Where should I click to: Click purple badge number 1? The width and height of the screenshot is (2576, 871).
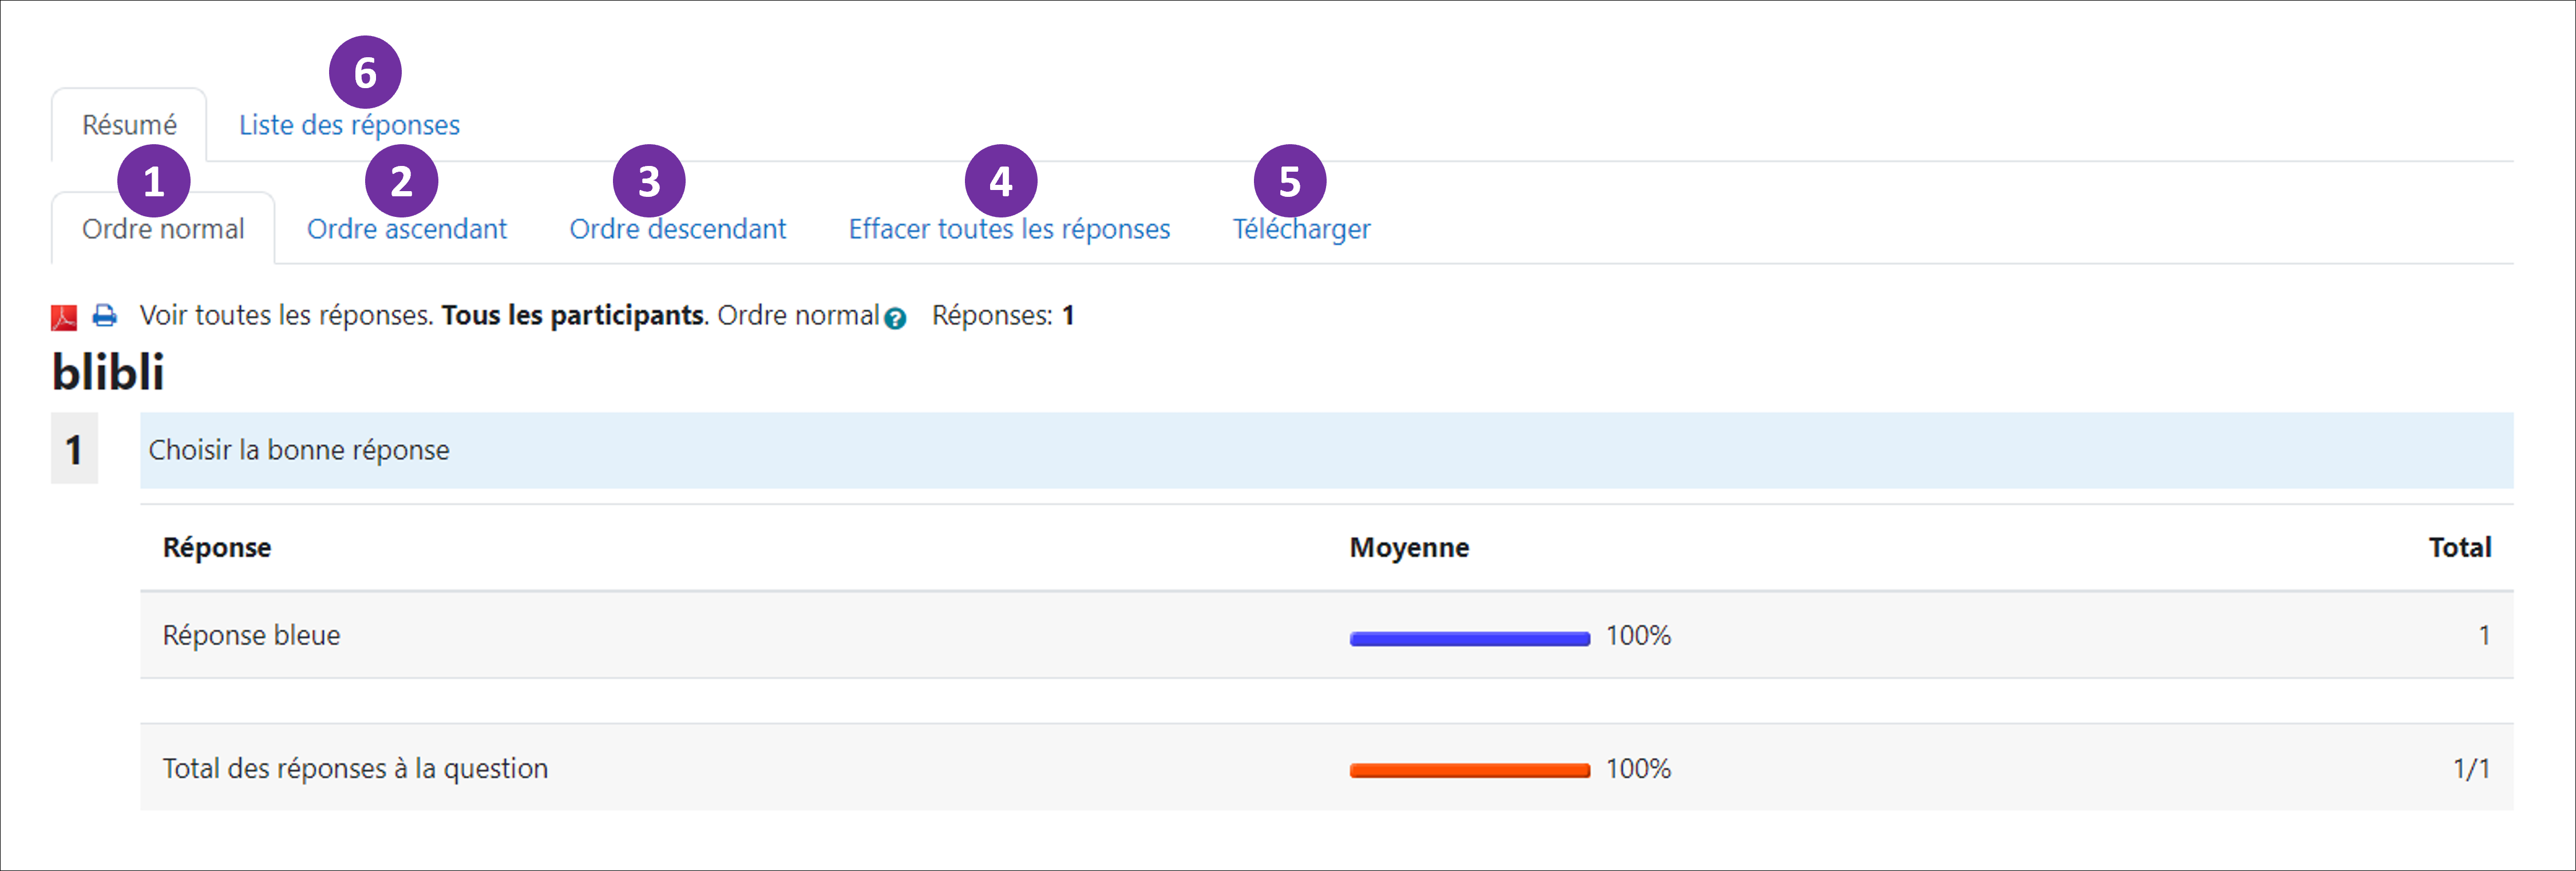point(153,181)
